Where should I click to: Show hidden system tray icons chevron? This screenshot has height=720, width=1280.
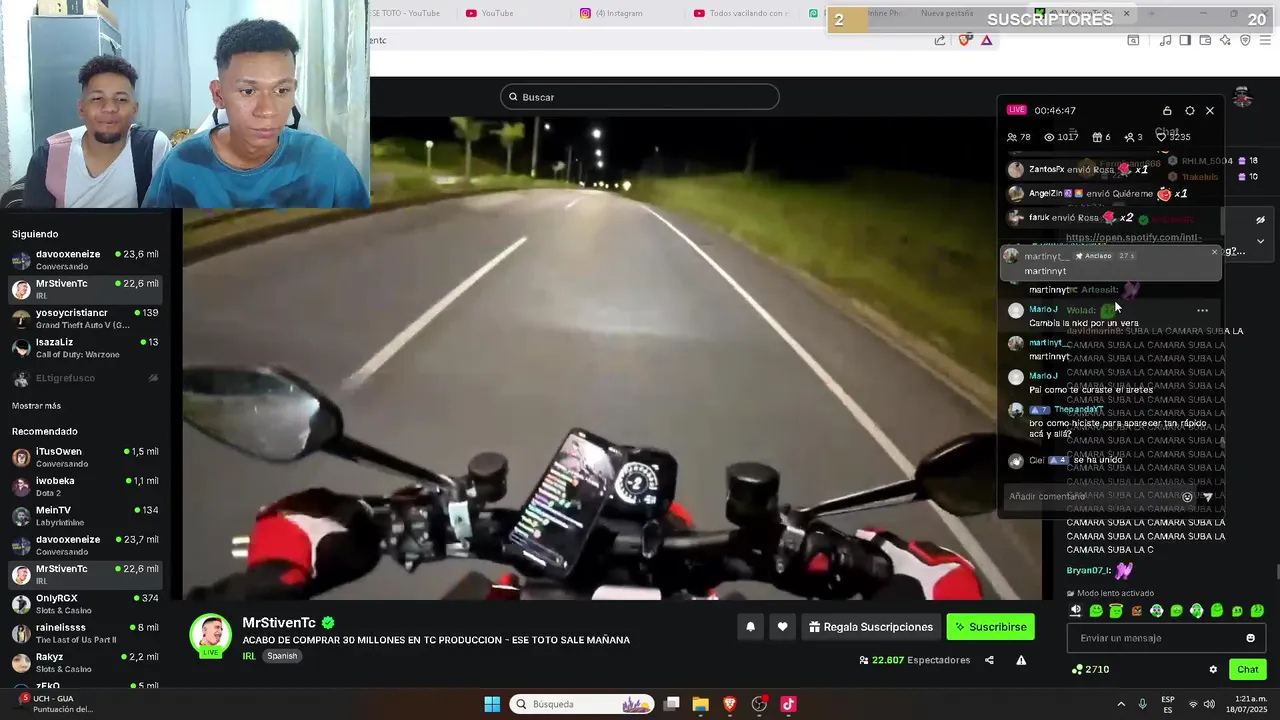[1121, 704]
